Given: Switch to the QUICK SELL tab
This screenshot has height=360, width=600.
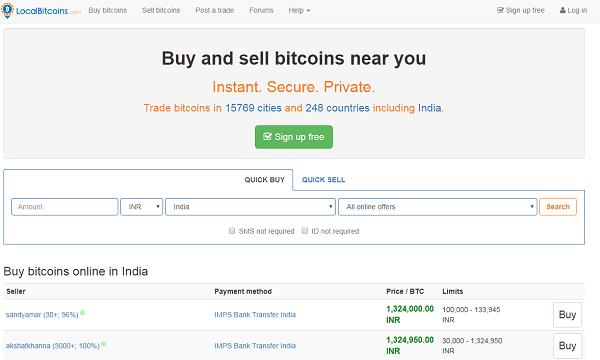Looking at the screenshot, I should (324, 180).
